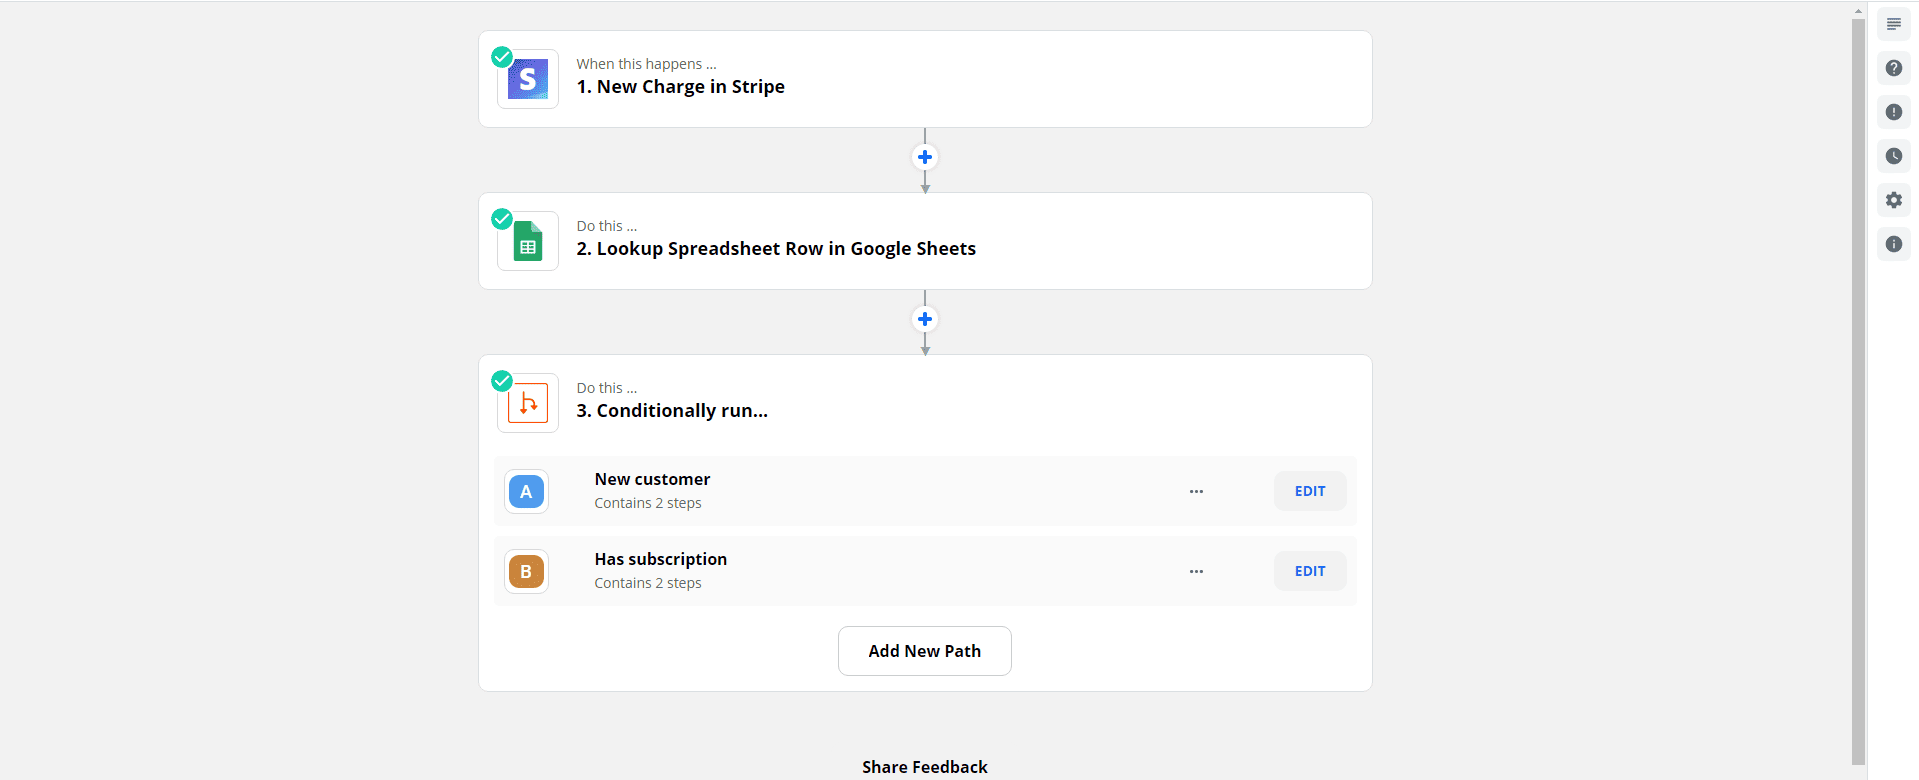
Task: Click the scrollbar up arrow
Action: pyautogui.click(x=1858, y=11)
